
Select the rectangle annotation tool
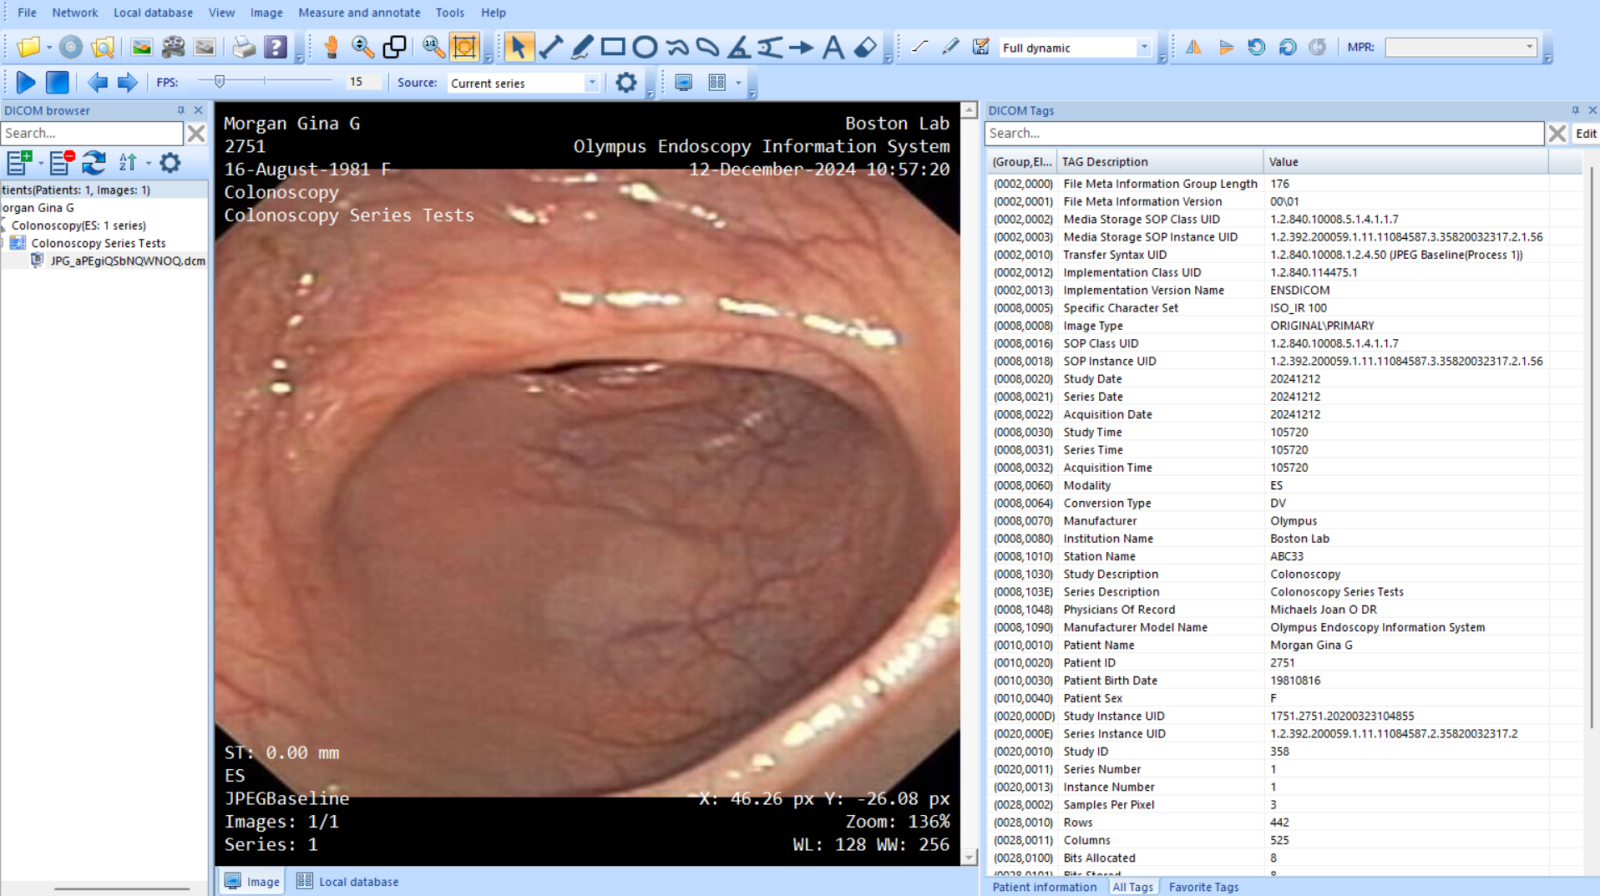[613, 47]
